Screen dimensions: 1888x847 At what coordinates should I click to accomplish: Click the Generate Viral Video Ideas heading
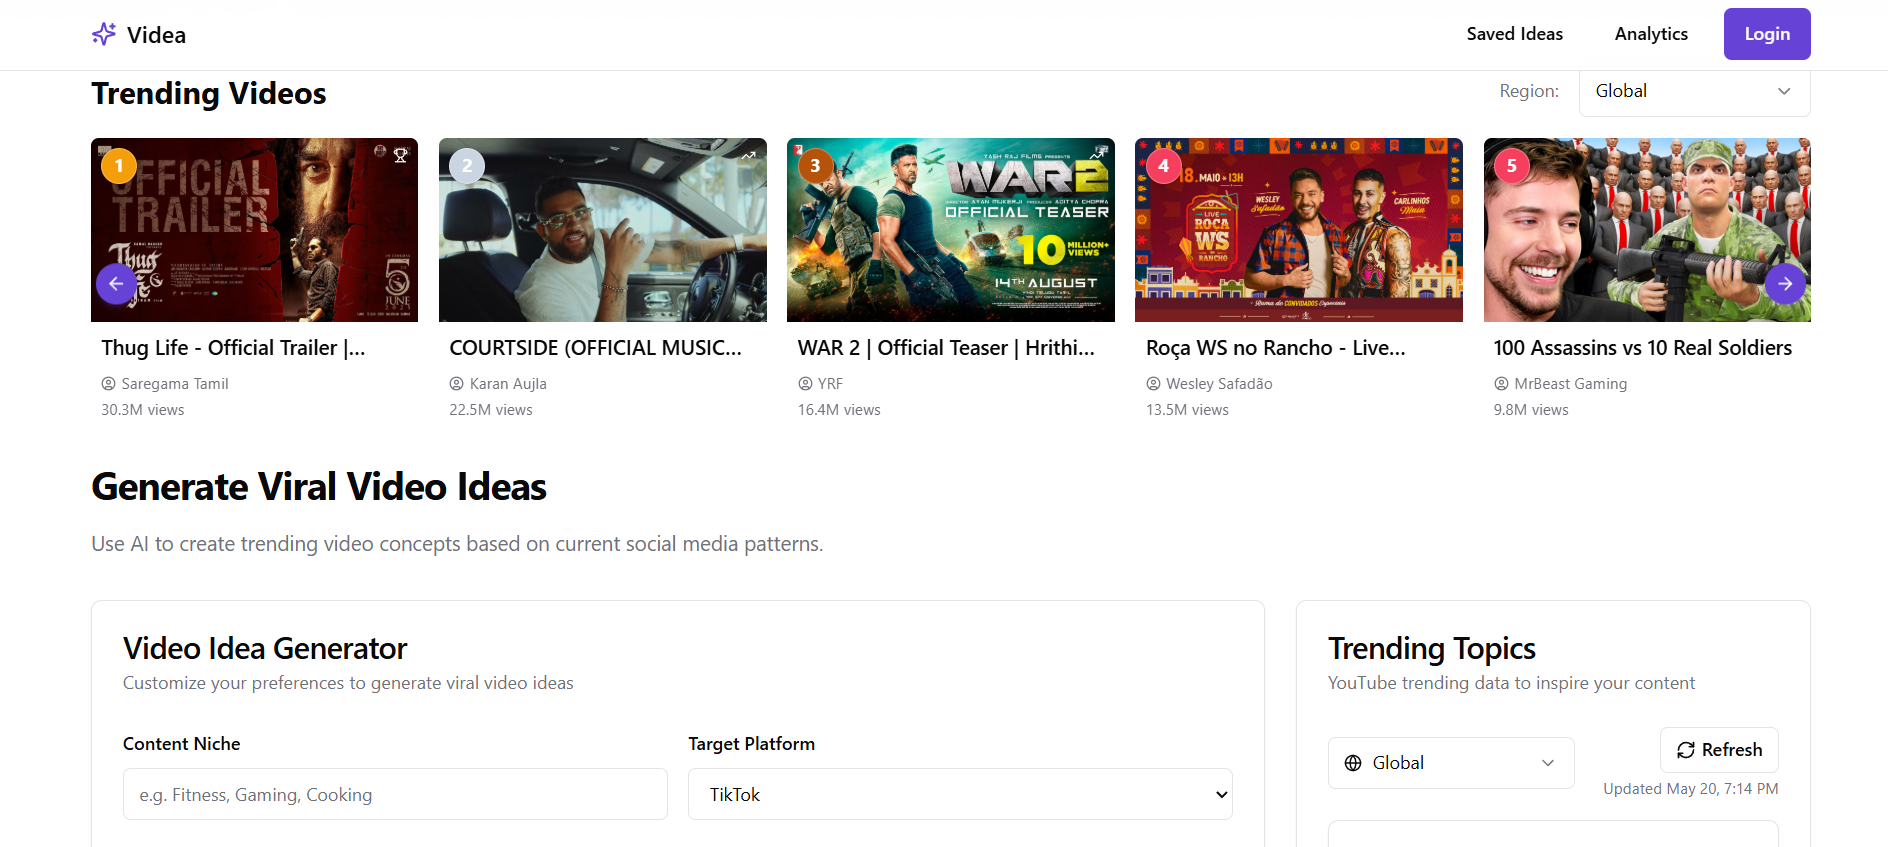(x=319, y=487)
